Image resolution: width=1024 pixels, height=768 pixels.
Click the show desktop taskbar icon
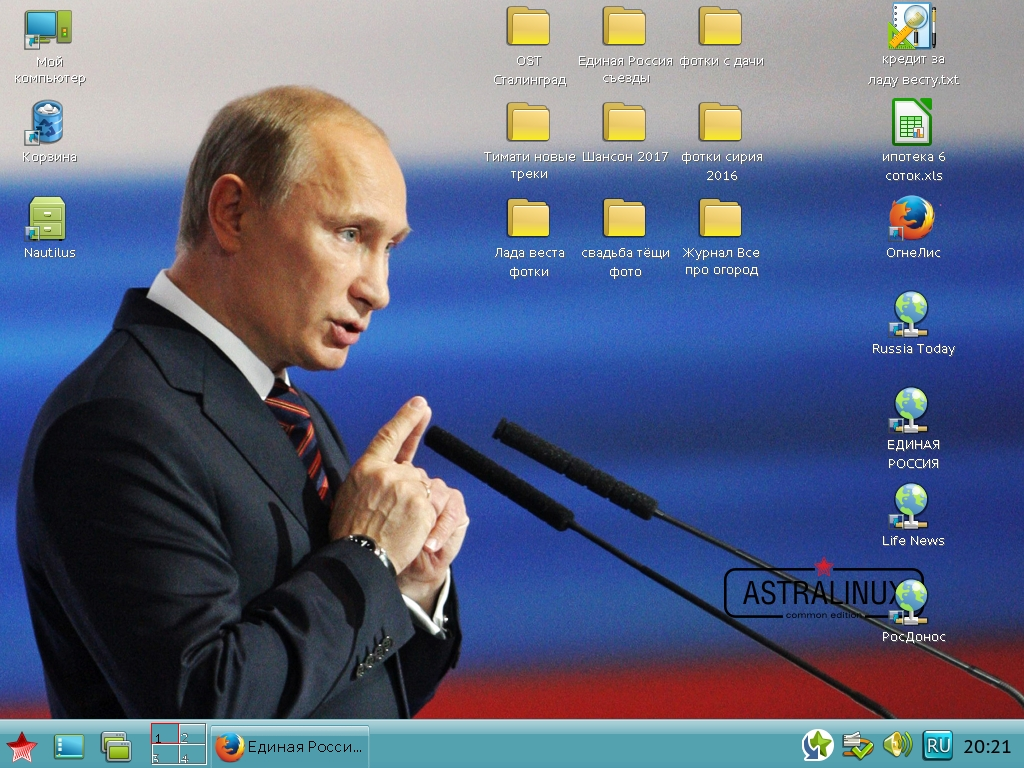(69, 746)
